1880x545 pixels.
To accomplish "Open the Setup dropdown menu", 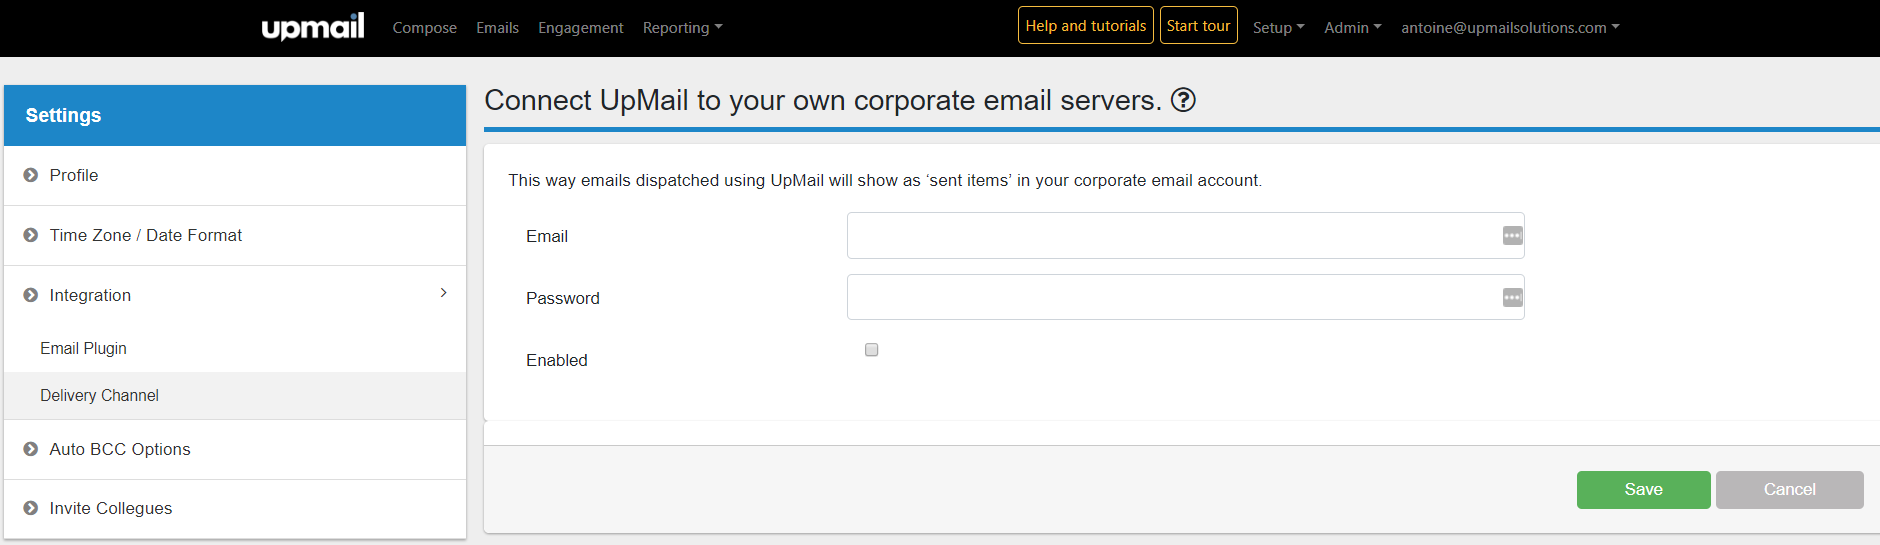I will tap(1278, 28).
